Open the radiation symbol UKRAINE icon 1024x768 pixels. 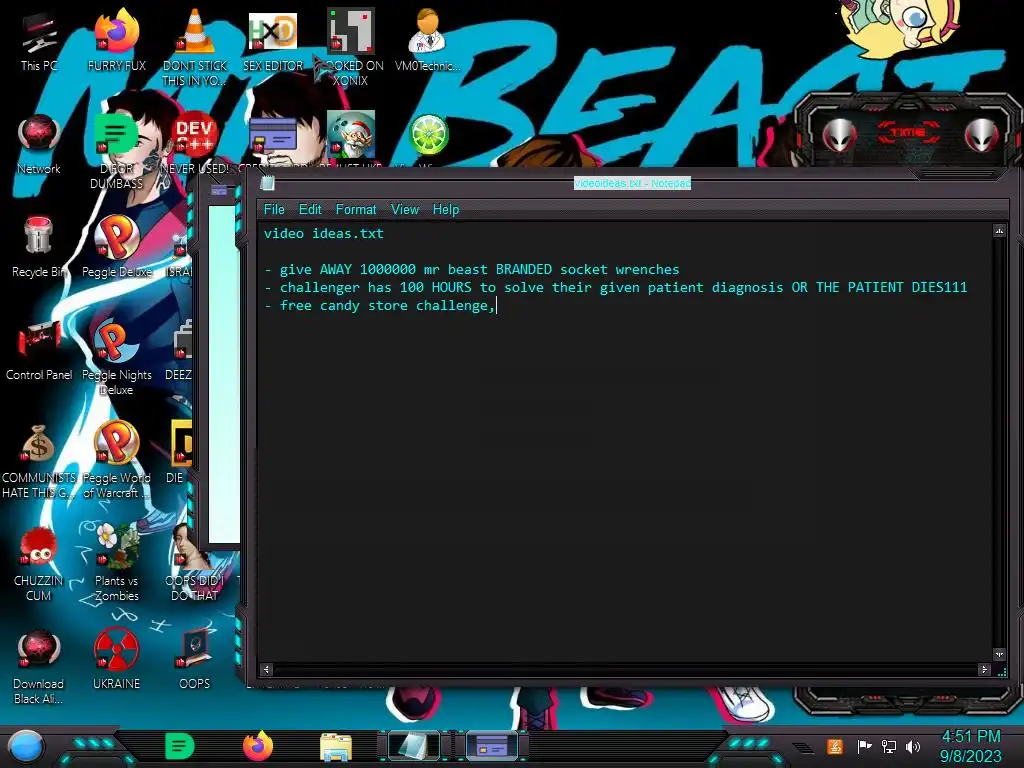[116, 660]
